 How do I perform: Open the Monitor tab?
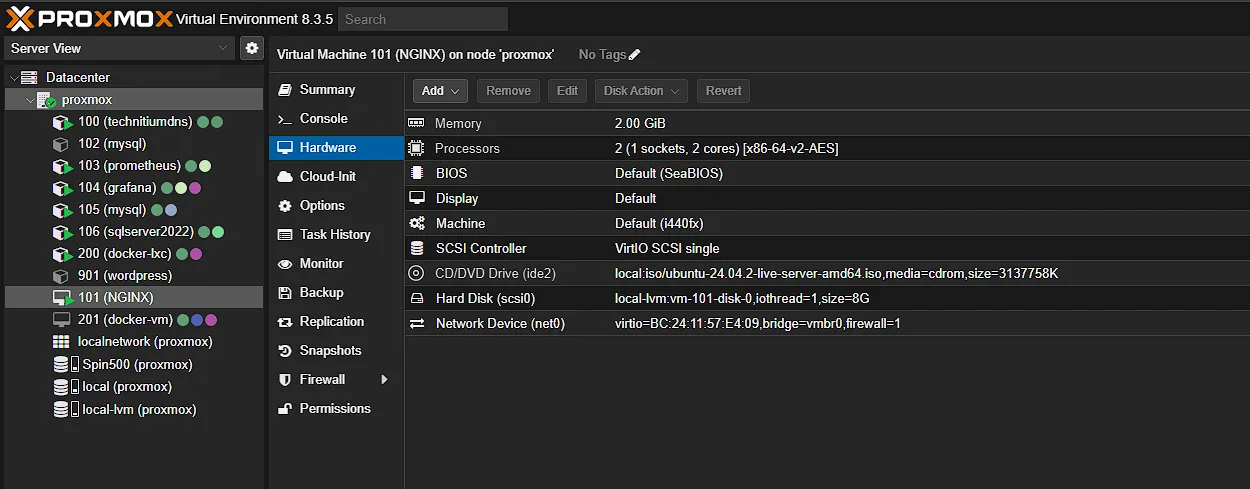(336, 263)
